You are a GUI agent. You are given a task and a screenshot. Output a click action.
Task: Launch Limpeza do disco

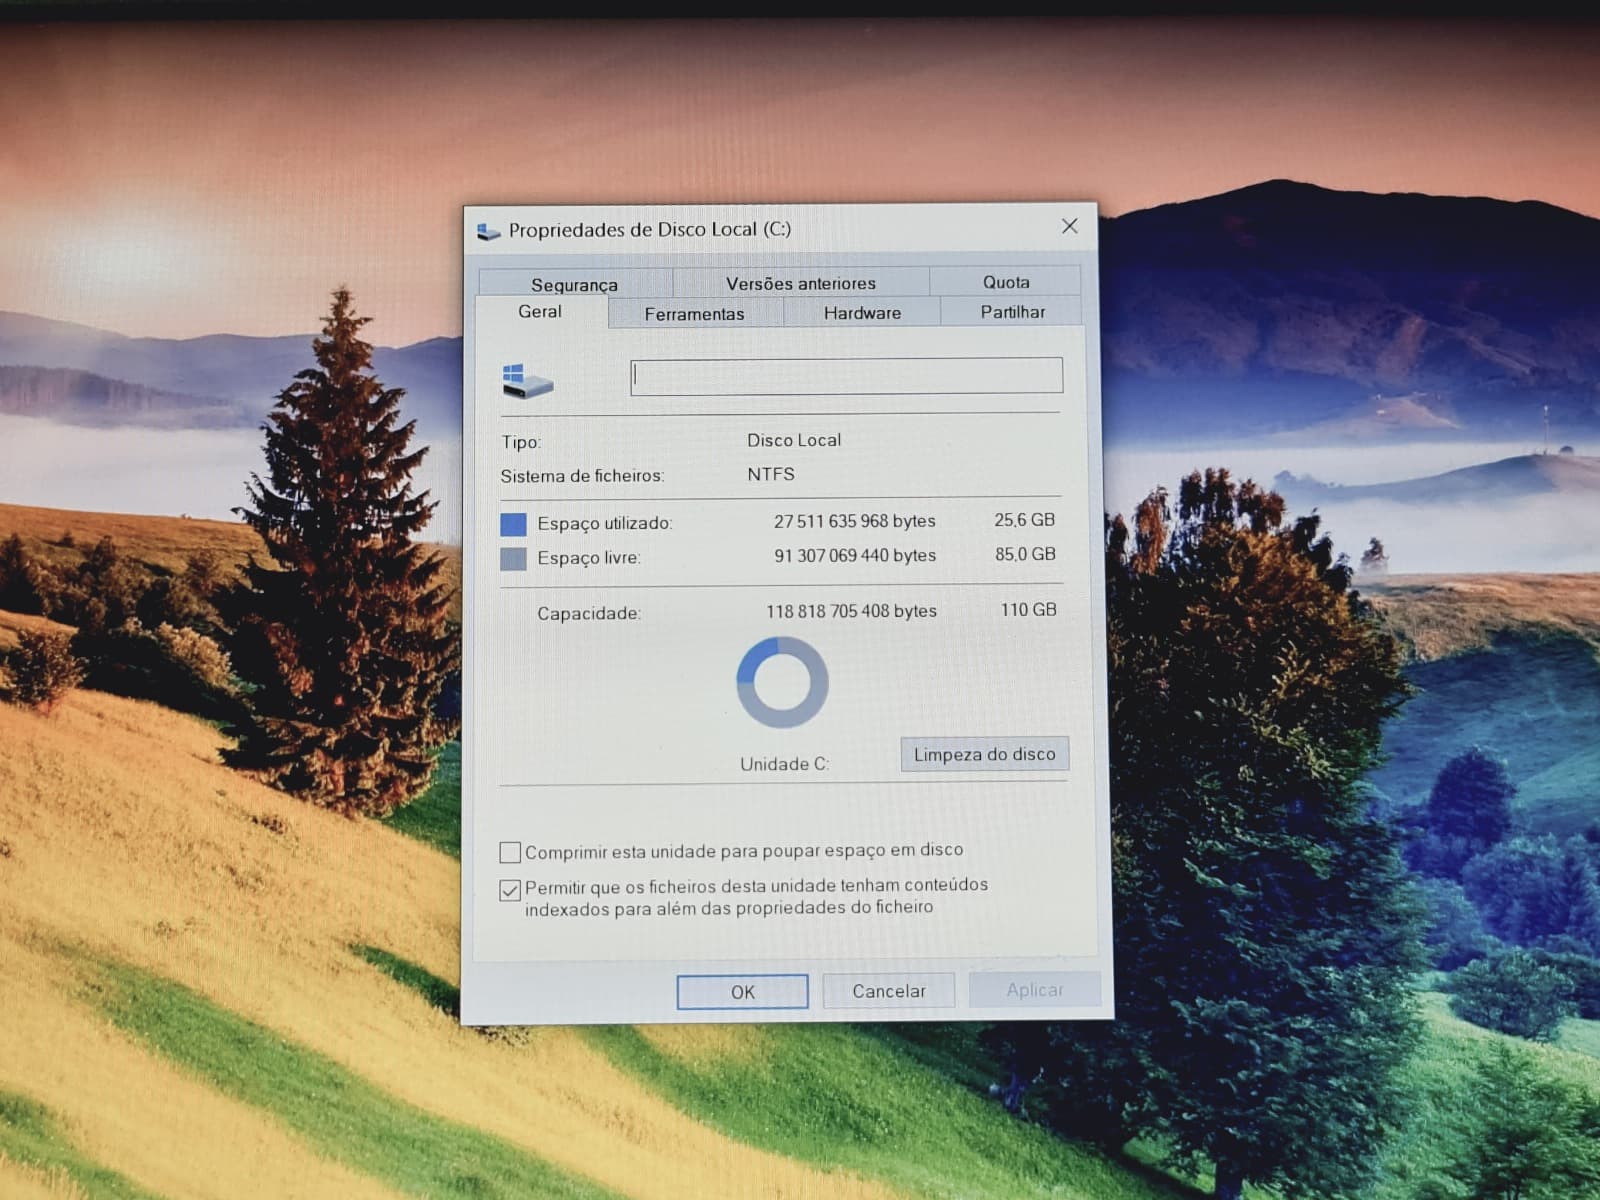pyautogui.click(x=985, y=754)
